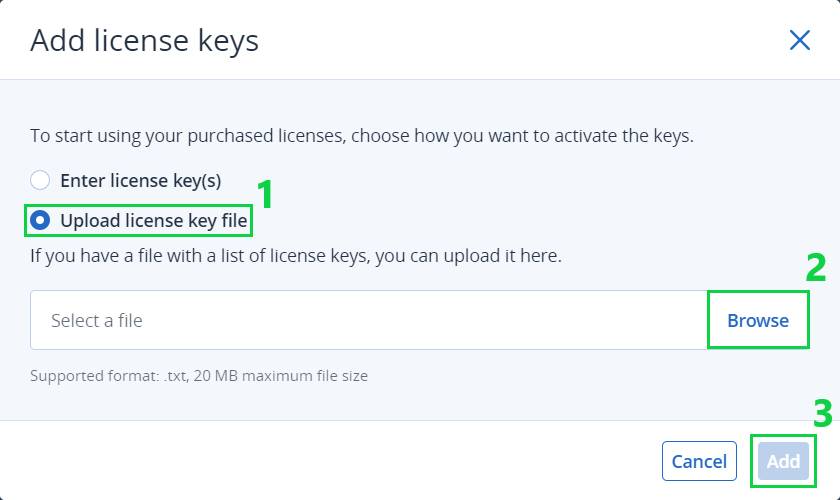
Task: Click the "Enter license key(s)" label text
Action: [140, 181]
